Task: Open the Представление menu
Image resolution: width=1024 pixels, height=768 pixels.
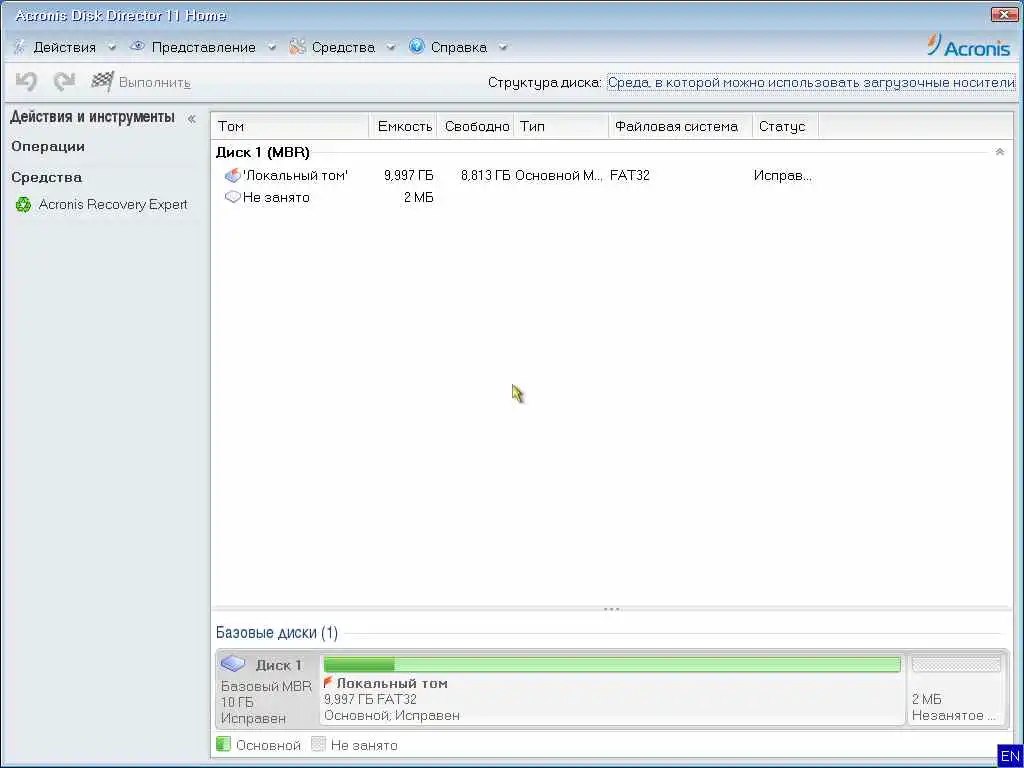Action: pyautogui.click(x=203, y=47)
